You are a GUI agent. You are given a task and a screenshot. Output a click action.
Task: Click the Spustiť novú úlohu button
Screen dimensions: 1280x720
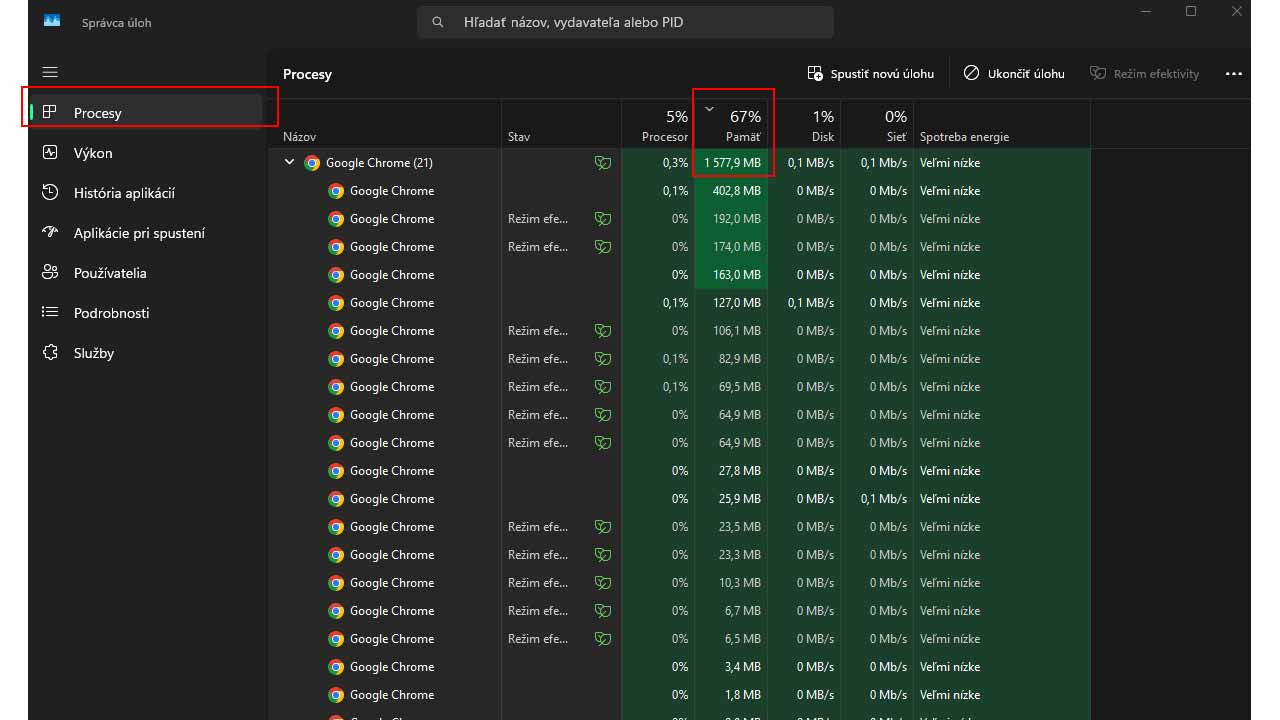click(x=870, y=74)
